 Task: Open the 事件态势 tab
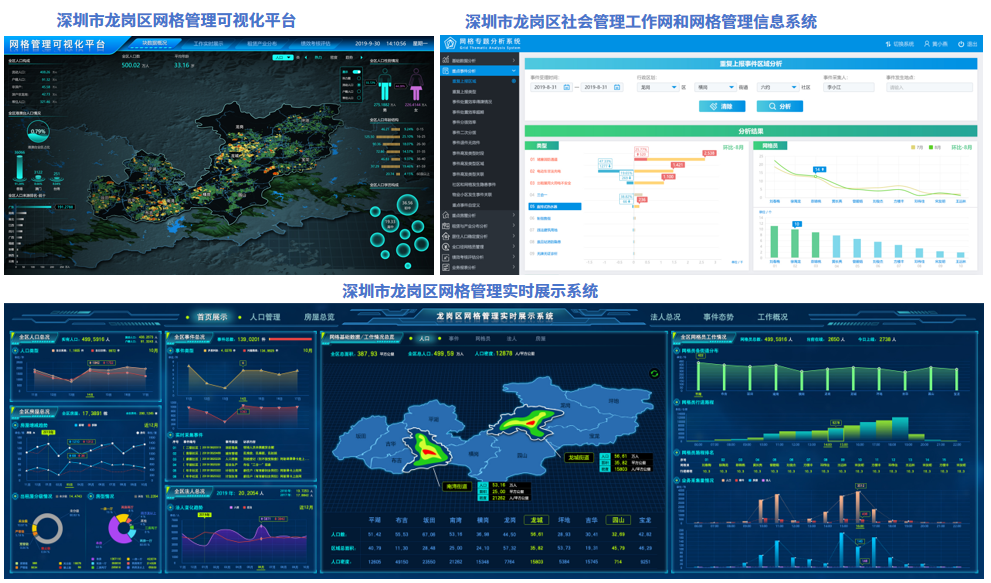pos(719,317)
